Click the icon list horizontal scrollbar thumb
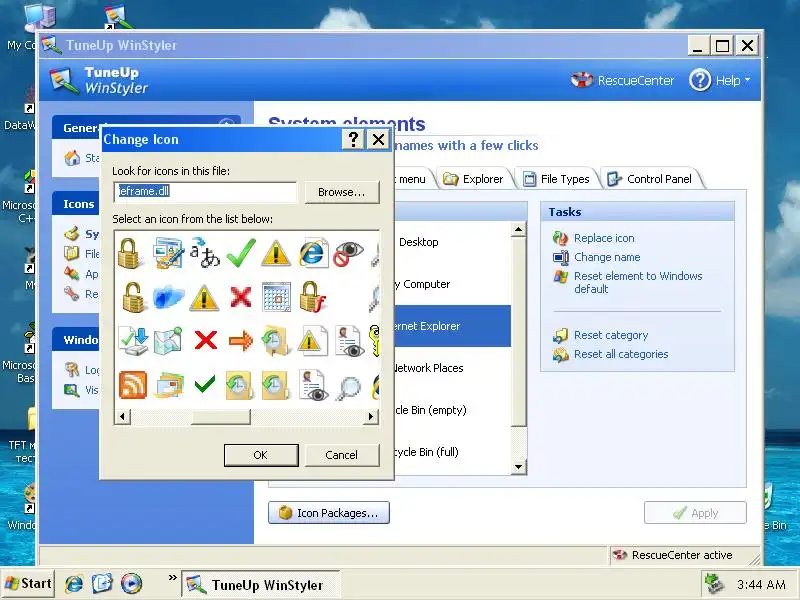Image resolution: width=800 pixels, height=600 pixels. 221,416
